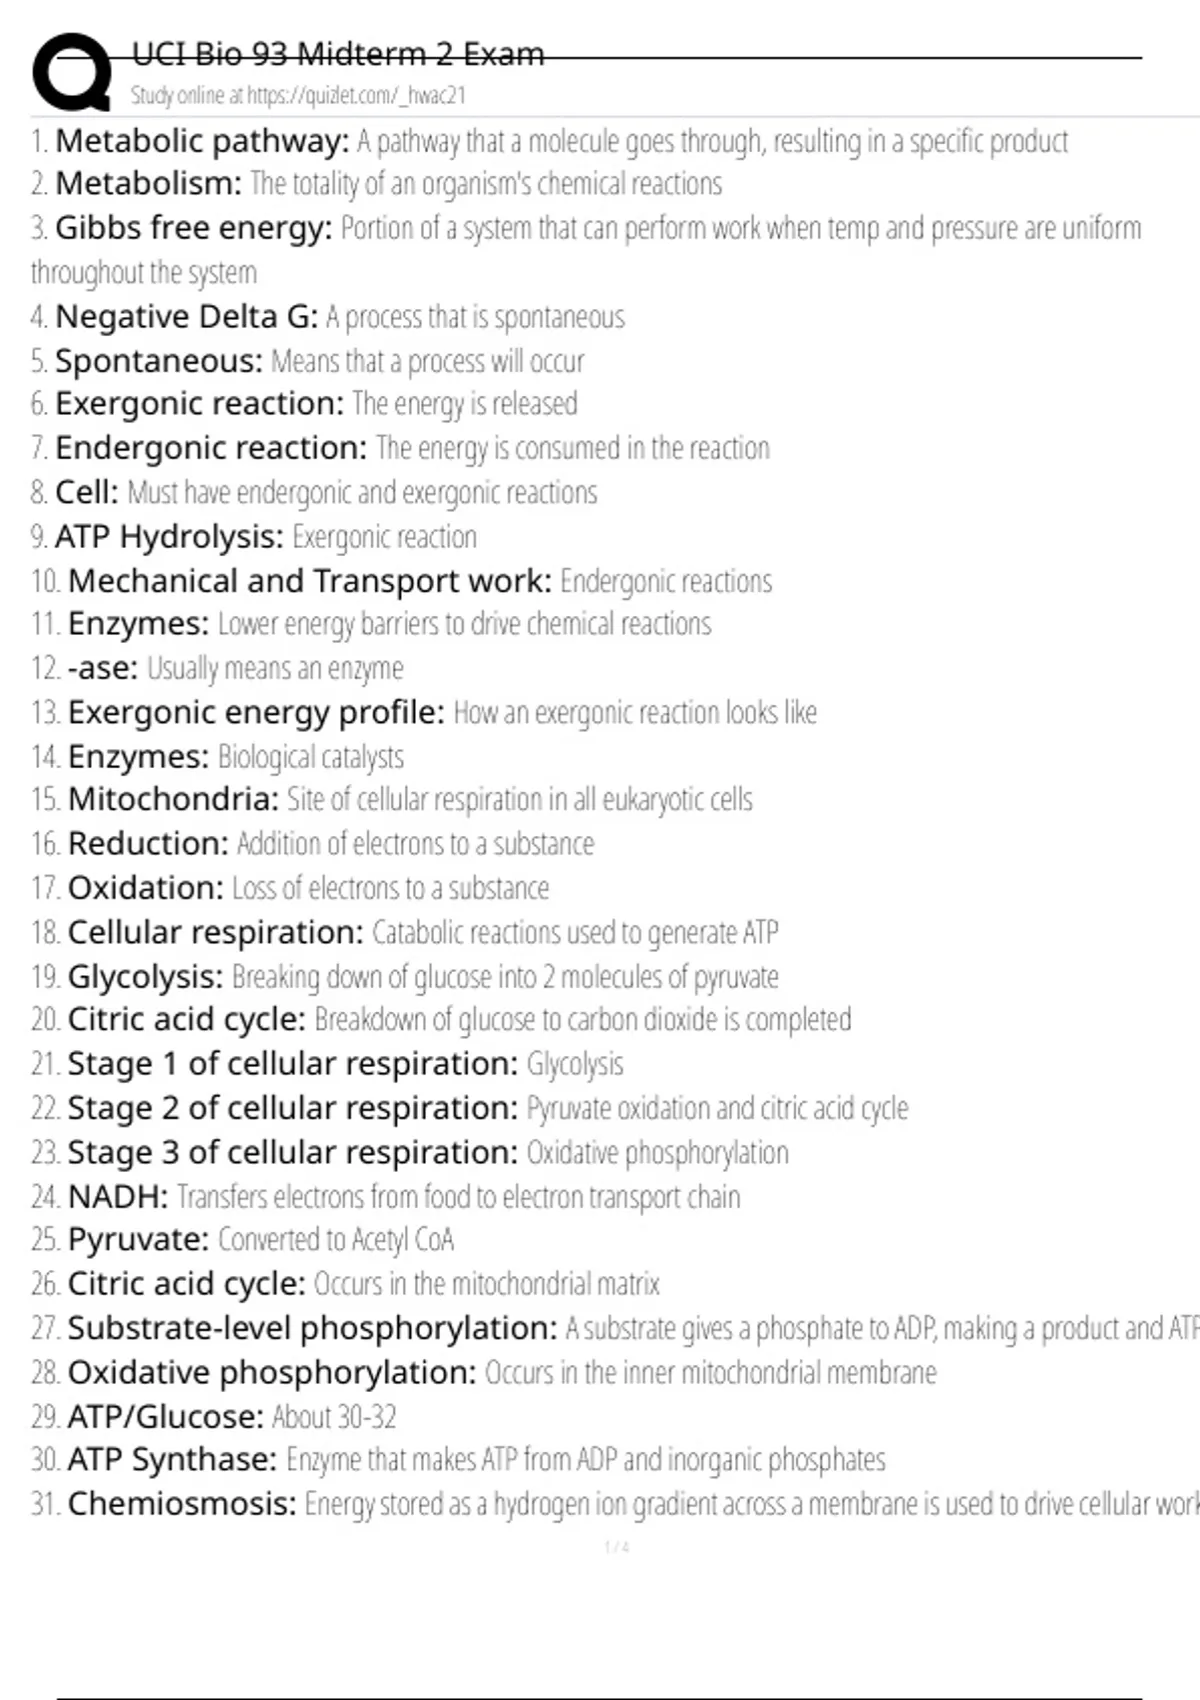Select Stage 2 of cellular respiration
This screenshot has height=1700, width=1200.
coord(292,1108)
